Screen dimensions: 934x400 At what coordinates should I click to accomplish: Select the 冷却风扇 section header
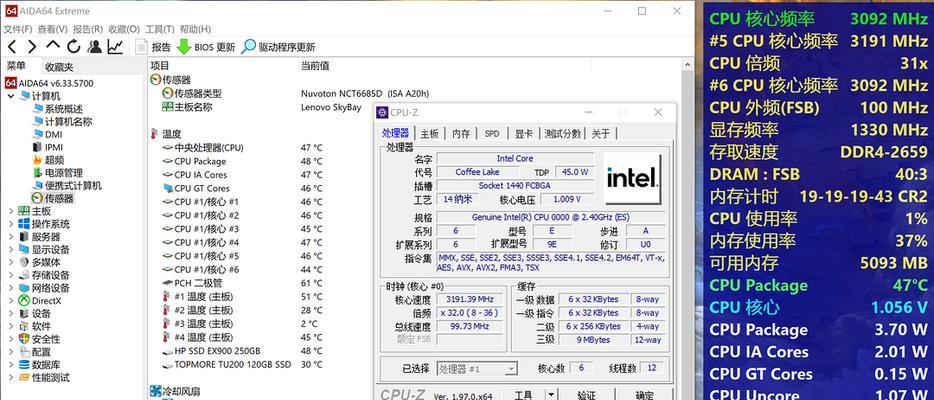pyautogui.click(x=175, y=391)
